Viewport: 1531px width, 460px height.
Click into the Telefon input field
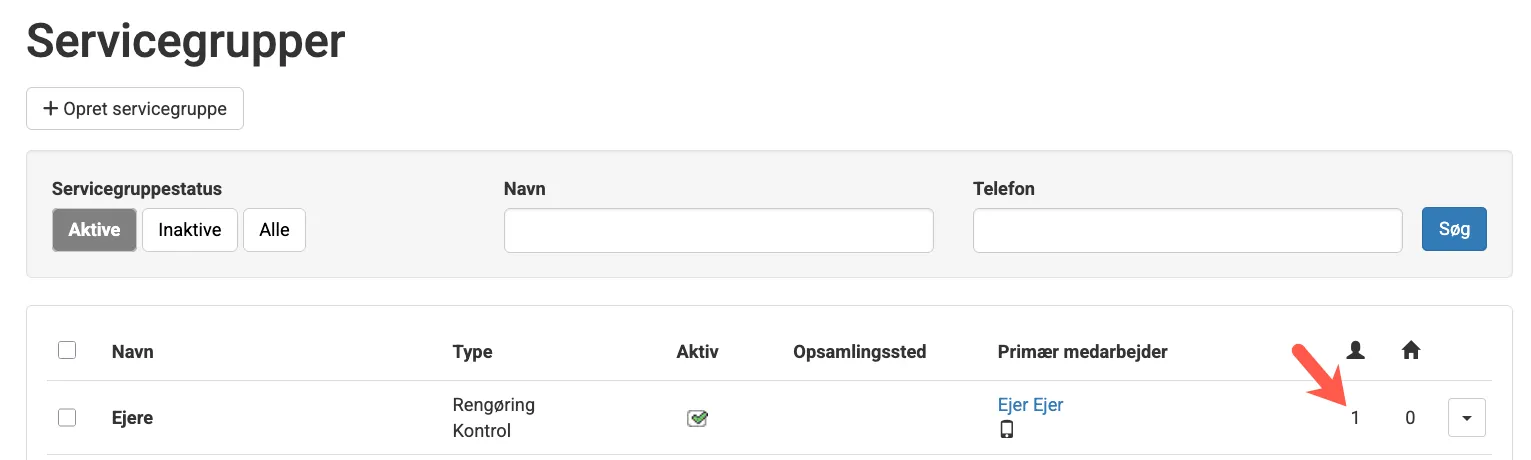(1187, 231)
